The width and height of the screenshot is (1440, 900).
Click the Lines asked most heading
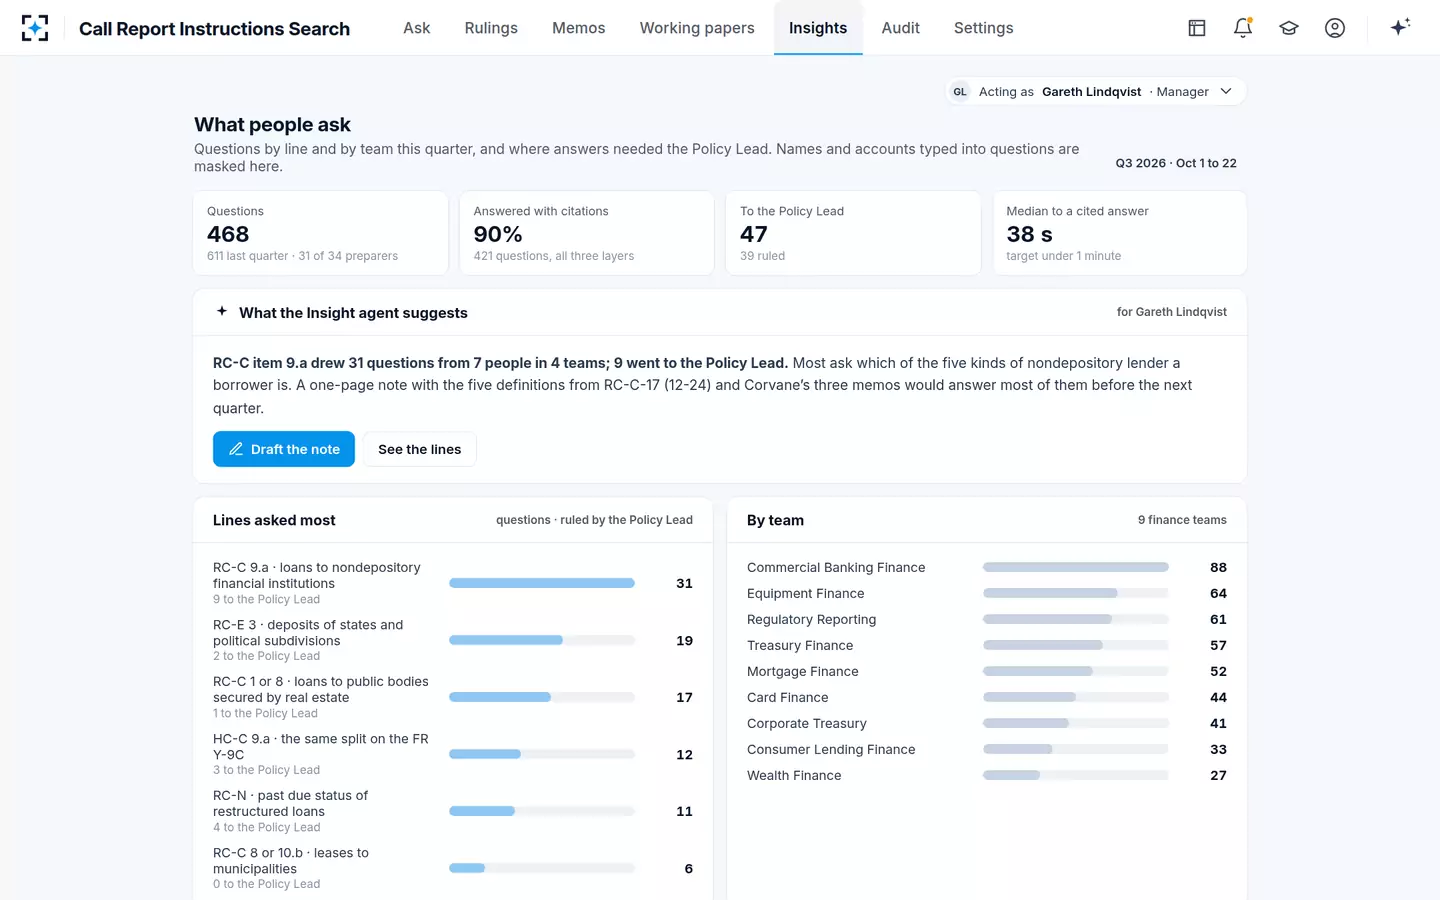[x=274, y=520]
